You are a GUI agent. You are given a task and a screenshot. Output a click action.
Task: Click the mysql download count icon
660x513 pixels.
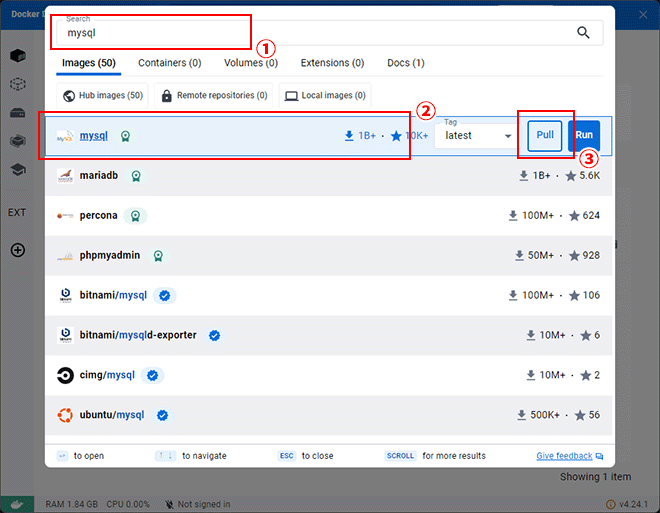coord(349,136)
